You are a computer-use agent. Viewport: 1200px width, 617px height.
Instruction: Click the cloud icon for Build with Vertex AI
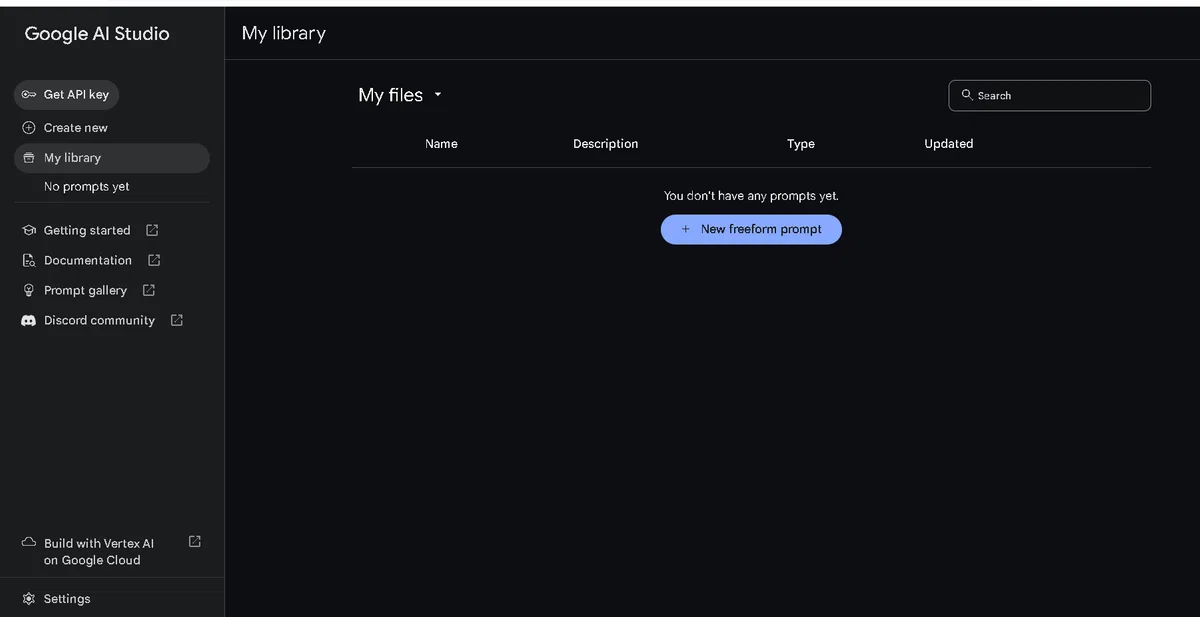tap(29, 542)
